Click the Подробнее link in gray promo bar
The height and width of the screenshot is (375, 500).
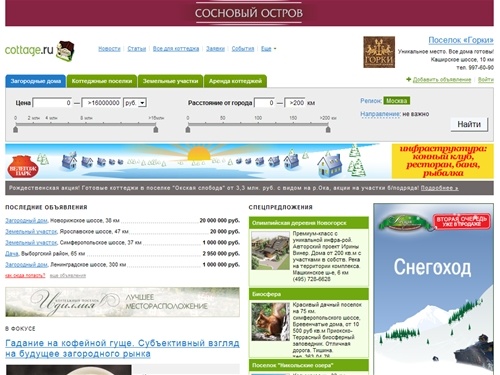[x=439, y=188]
